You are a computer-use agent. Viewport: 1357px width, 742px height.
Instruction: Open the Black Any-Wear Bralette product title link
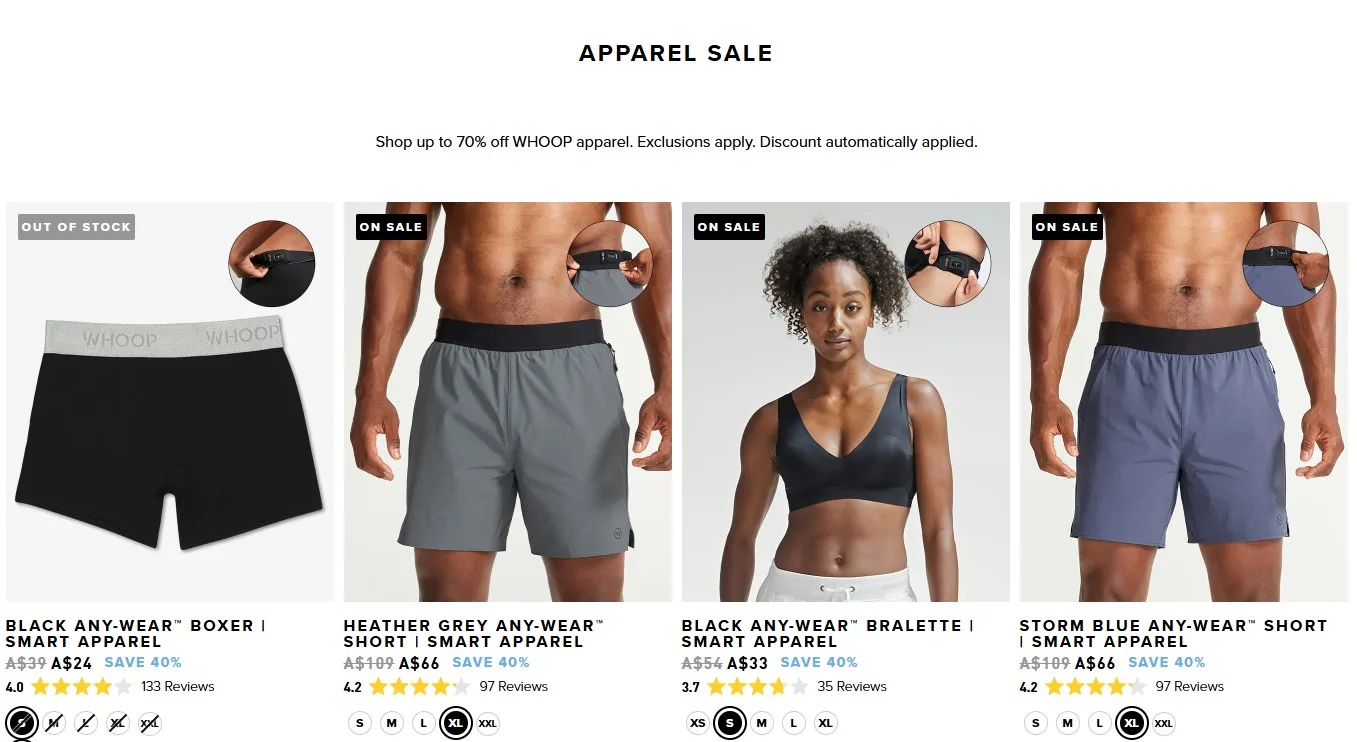[828, 634]
